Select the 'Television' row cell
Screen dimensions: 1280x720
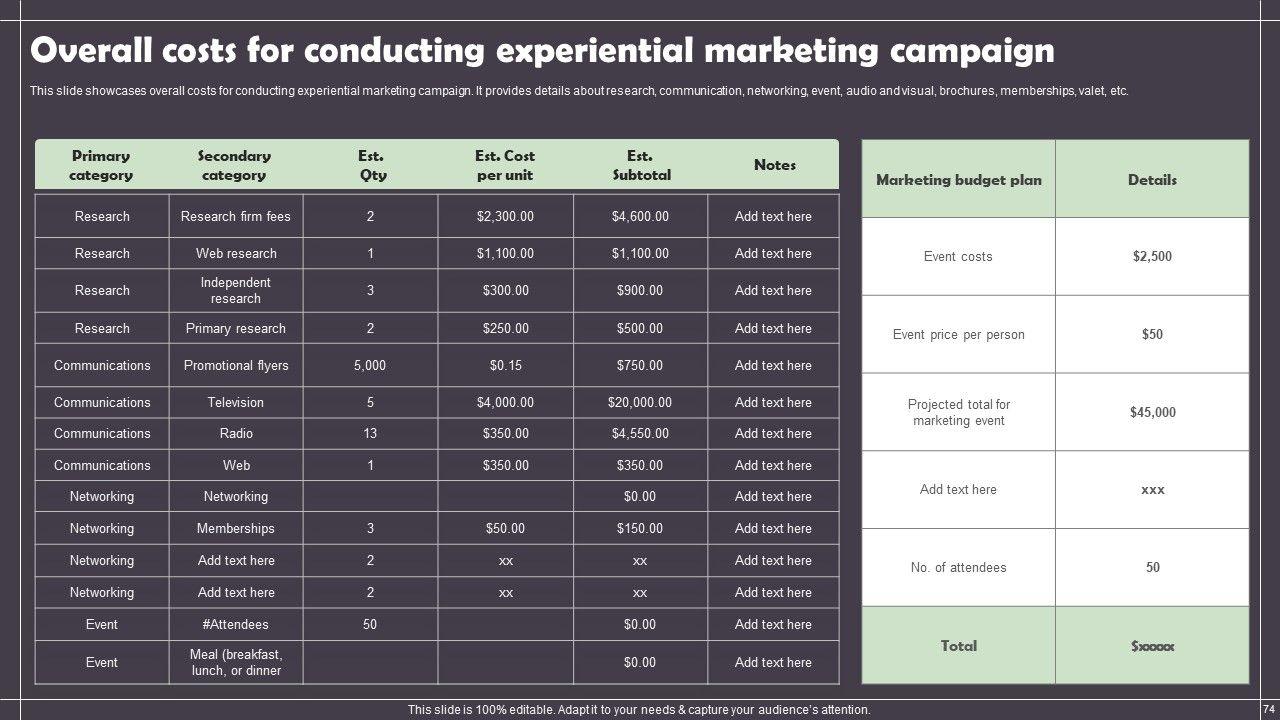[236, 402]
